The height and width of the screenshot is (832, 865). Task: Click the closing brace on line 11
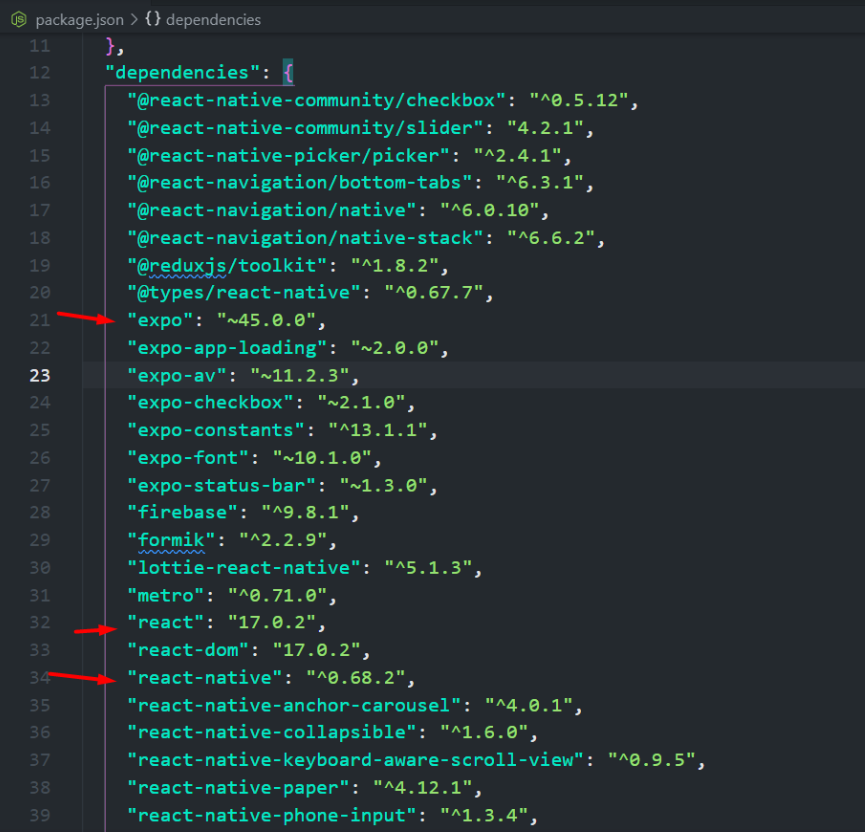point(110,45)
